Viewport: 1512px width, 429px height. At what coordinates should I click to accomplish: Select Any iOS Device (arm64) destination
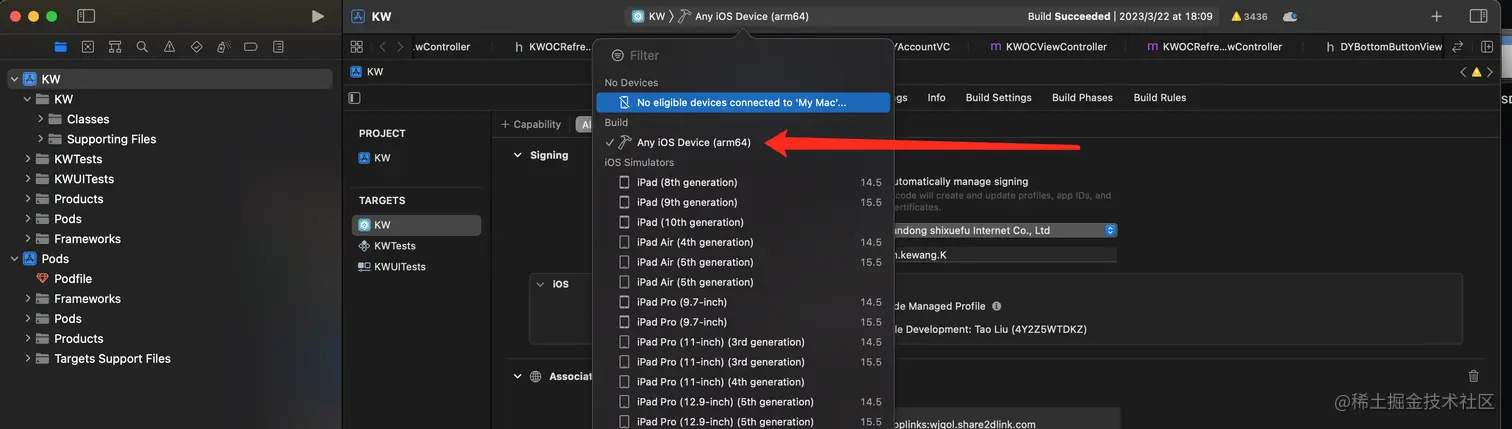(x=693, y=142)
